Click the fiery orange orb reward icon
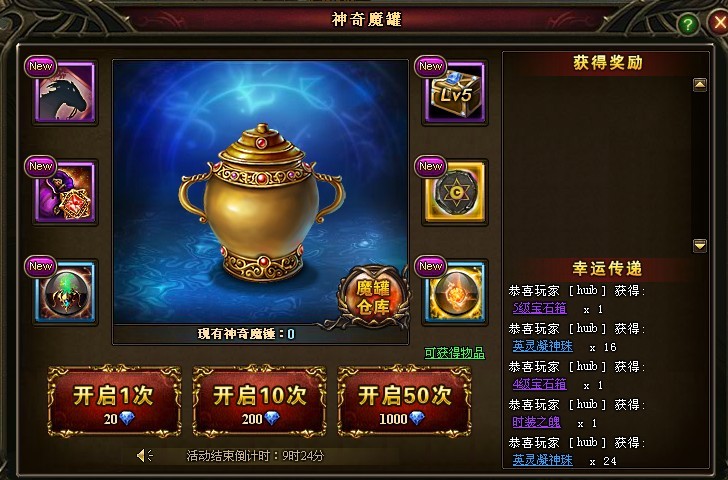Image resolution: width=728 pixels, height=480 pixels. 455,292
